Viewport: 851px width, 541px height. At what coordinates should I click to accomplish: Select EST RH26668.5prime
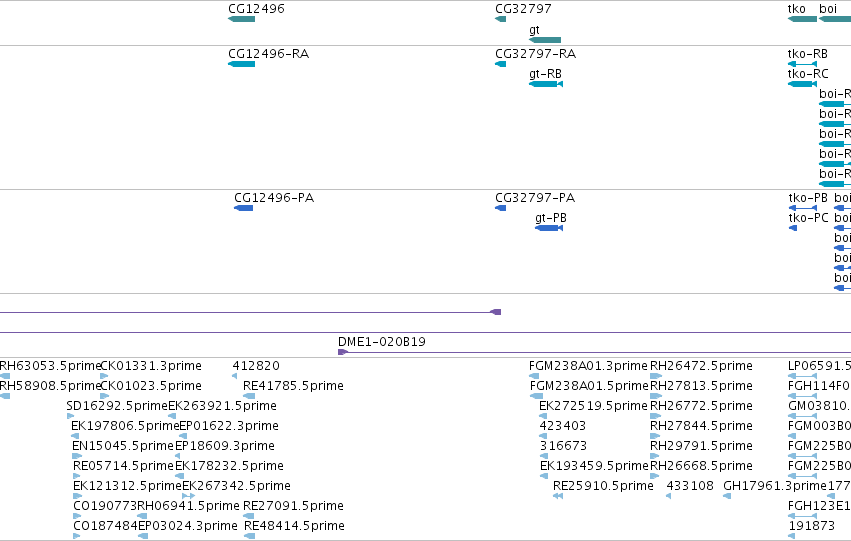(x=701, y=466)
